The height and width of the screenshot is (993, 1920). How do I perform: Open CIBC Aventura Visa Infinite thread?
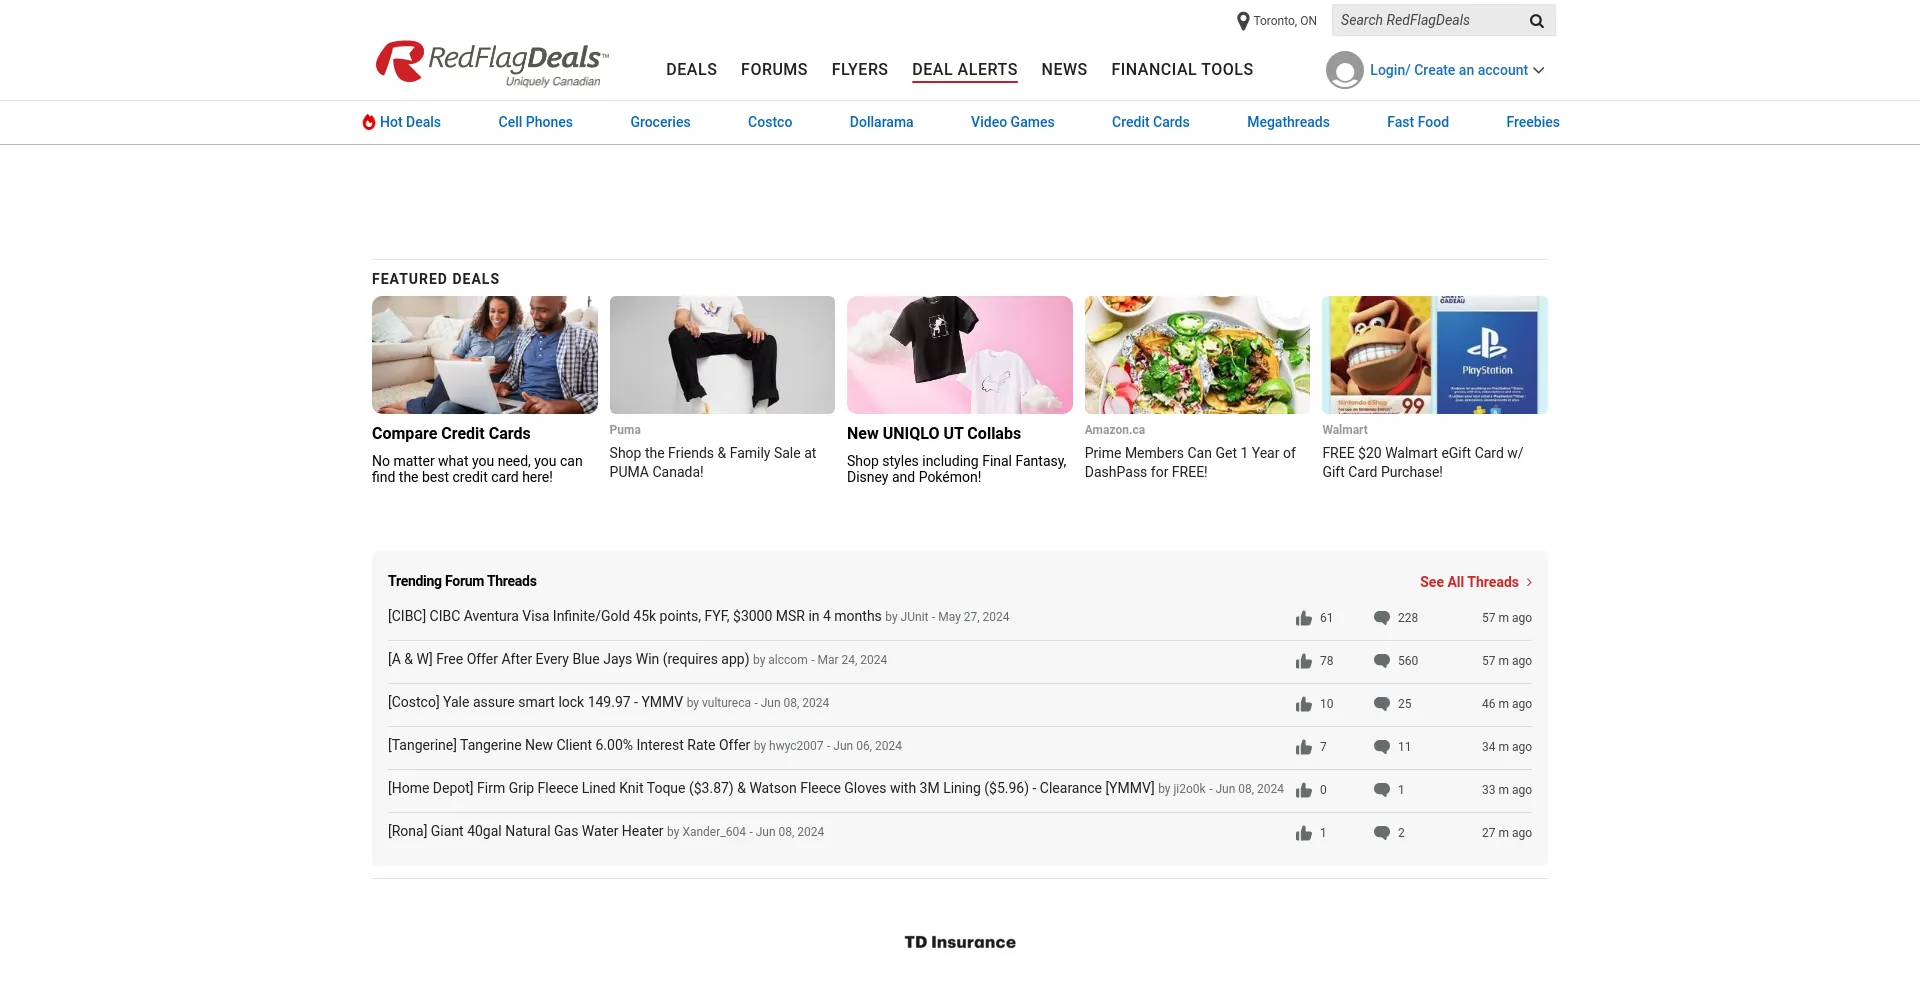click(635, 616)
